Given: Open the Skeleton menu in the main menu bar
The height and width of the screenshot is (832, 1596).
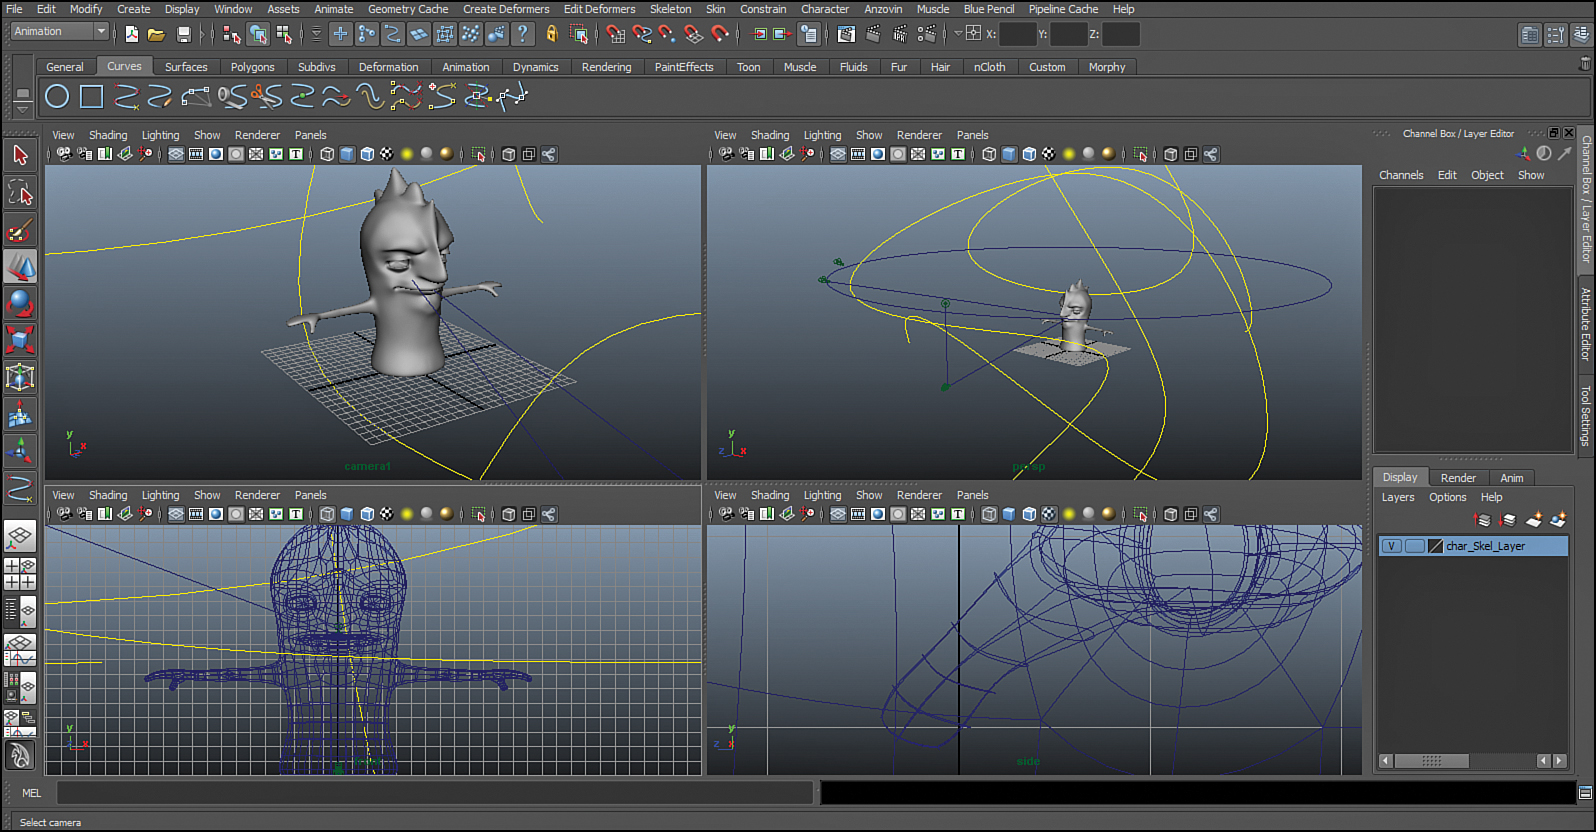Looking at the screenshot, I should pos(670,9).
